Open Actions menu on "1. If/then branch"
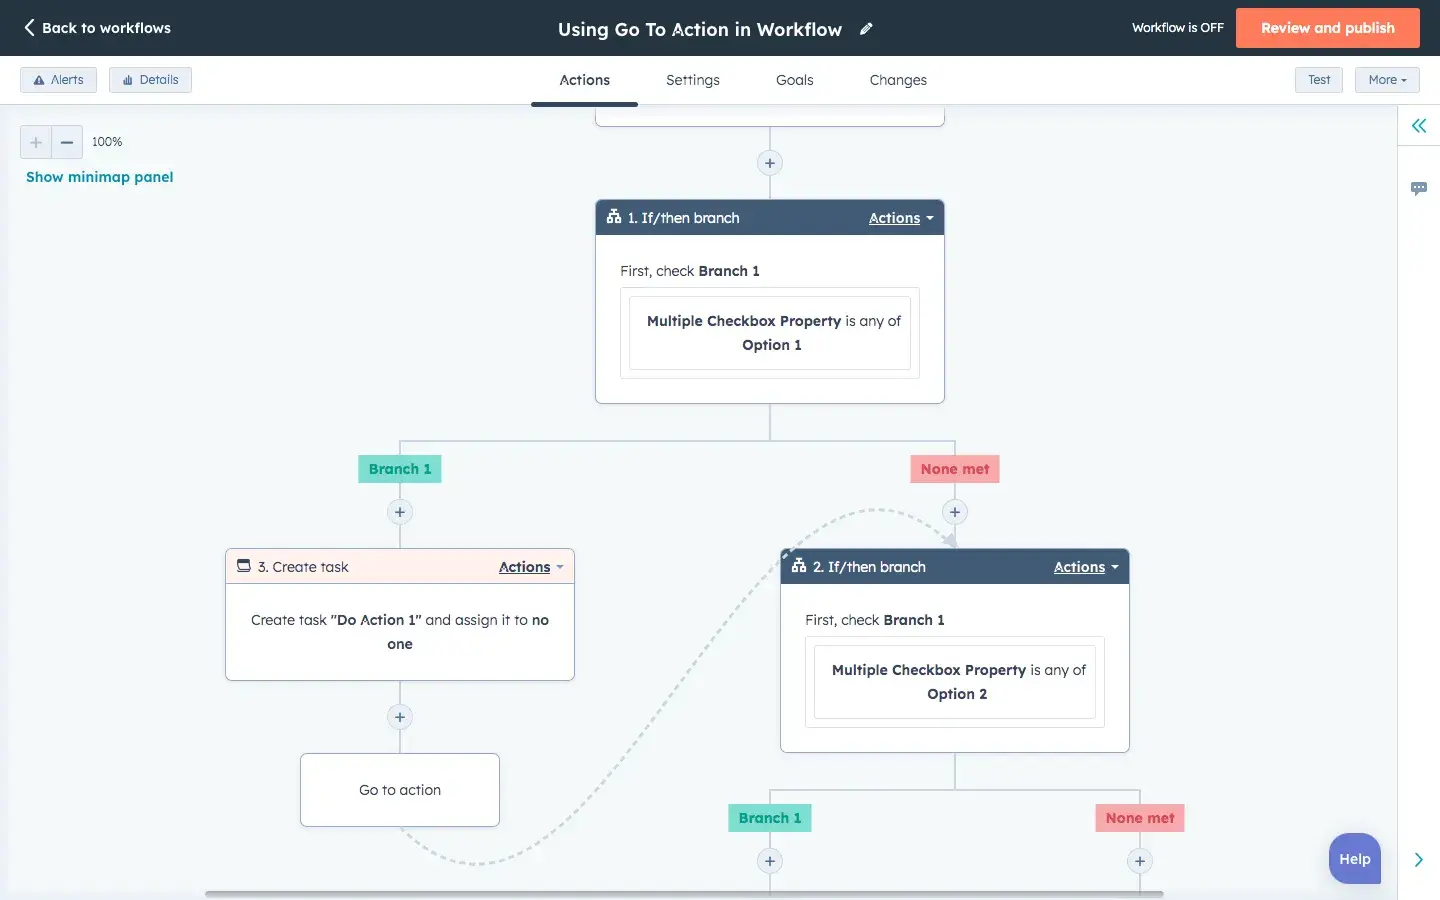Screen dimensions: 1440x900 [x=899, y=217]
